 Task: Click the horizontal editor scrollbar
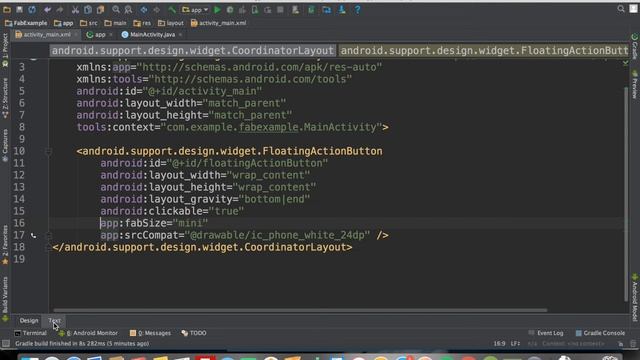click(x=300, y=310)
